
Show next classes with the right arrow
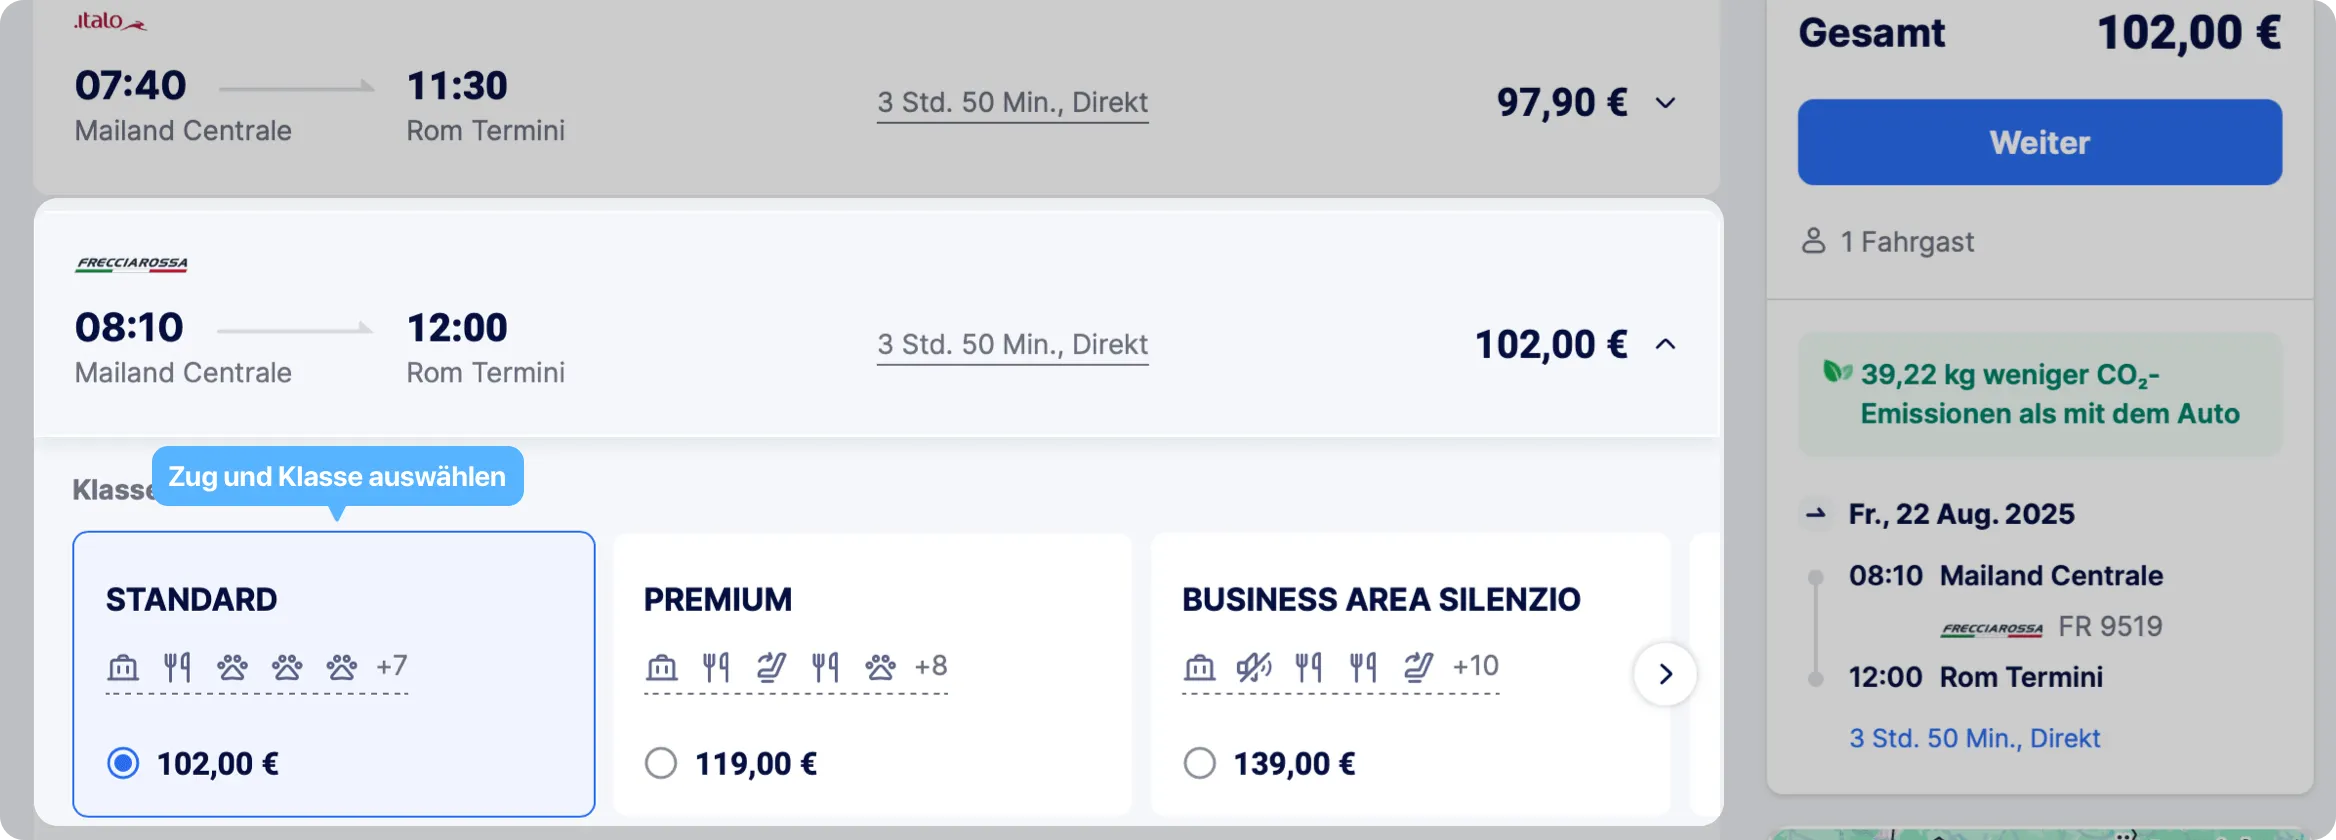coord(1665,674)
